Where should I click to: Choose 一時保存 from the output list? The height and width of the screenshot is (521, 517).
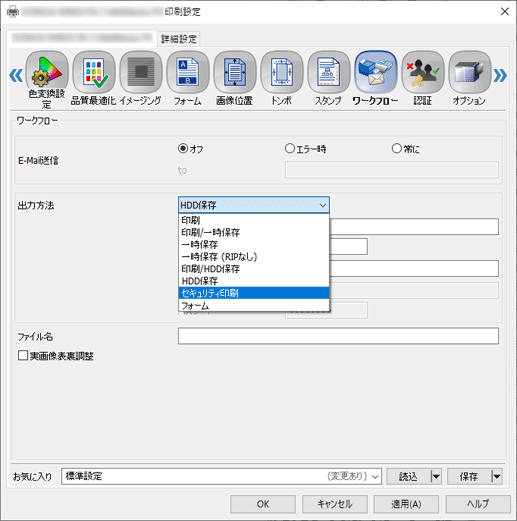click(254, 245)
